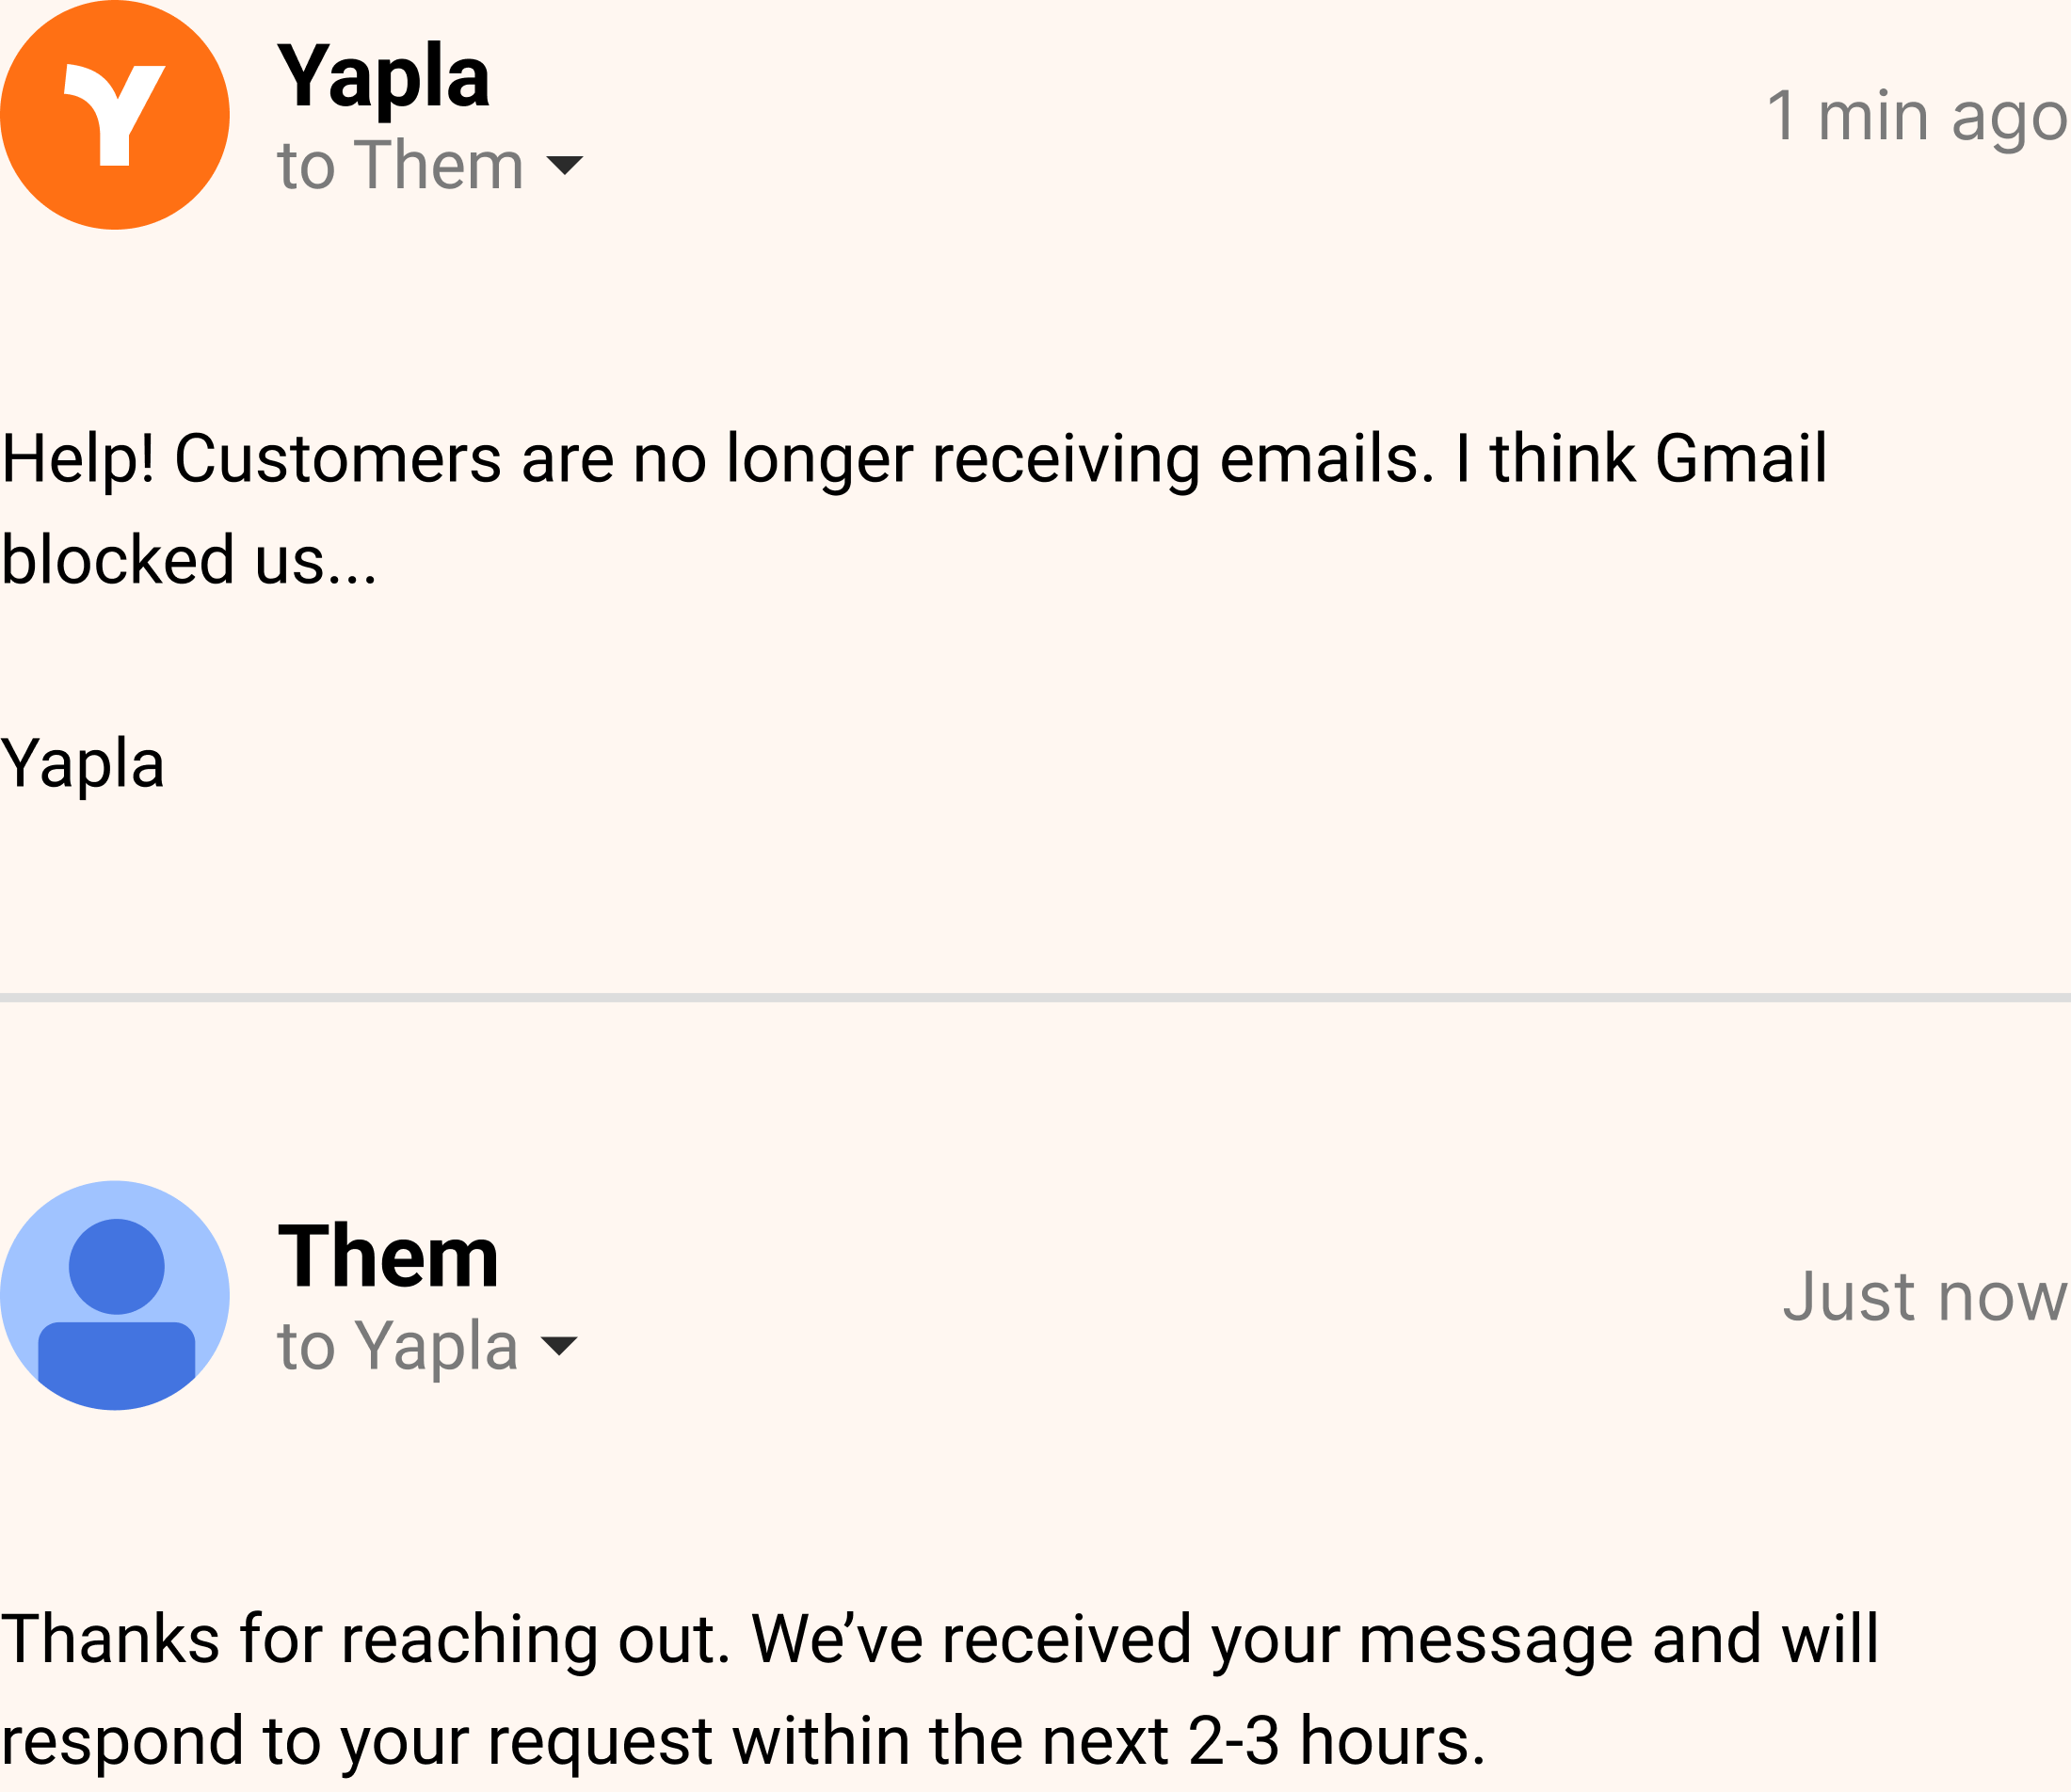The image size is (2071, 1792).
Task: Expand recipient details beside "to Them"
Action: [x=565, y=165]
